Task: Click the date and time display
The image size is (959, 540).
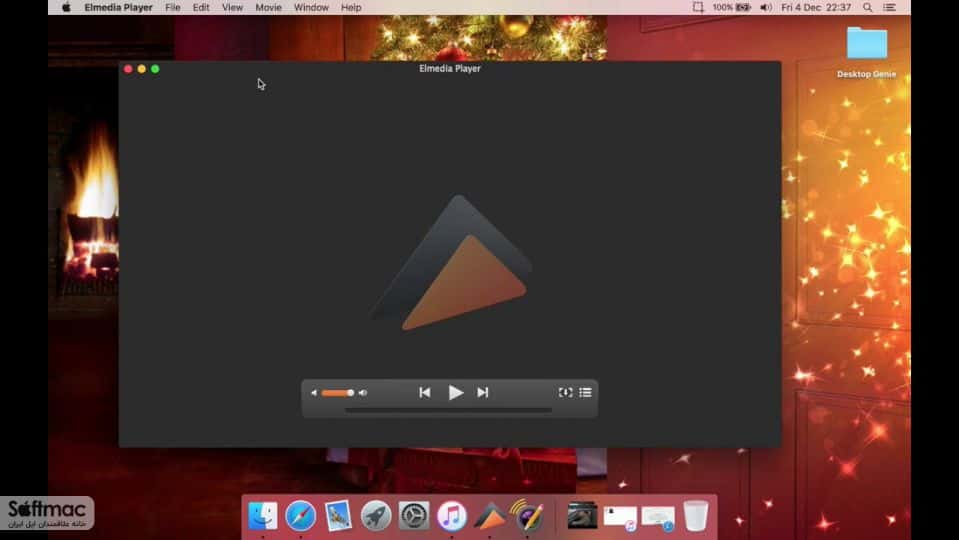Action: click(816, 7)
